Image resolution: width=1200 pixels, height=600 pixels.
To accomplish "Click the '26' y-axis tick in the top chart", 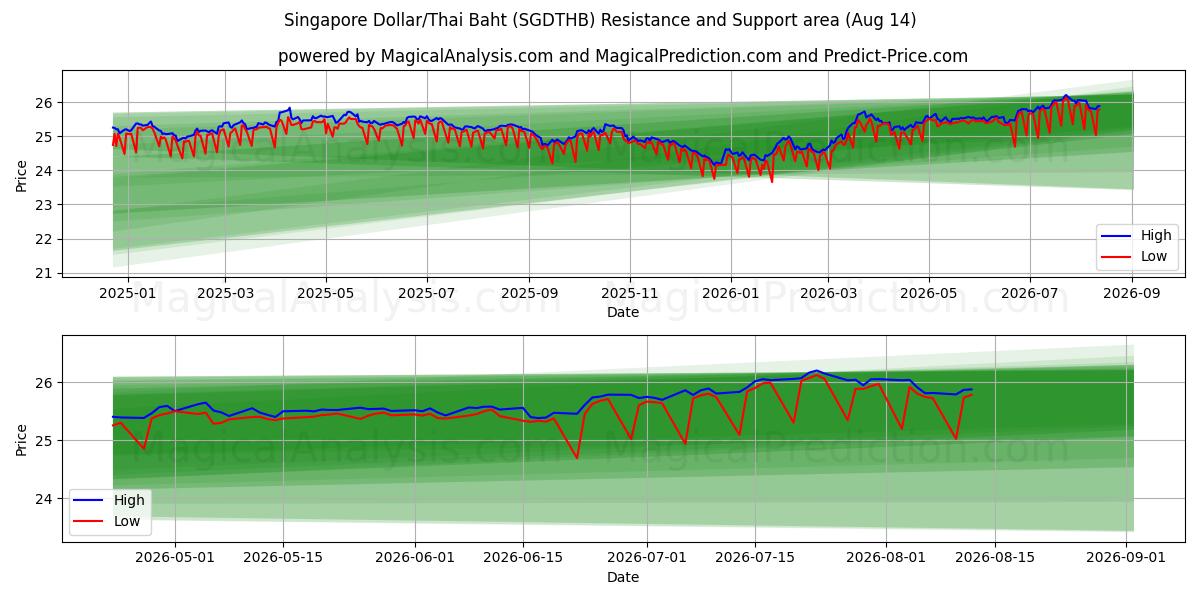I will 46,103.
